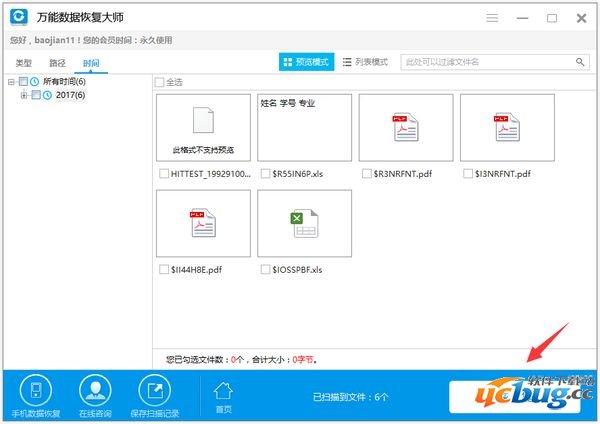Viewport: 600px width, 424px height.
Task: Click the search magnifier icon
Action: pyautogui.click(x=580, y=62)
